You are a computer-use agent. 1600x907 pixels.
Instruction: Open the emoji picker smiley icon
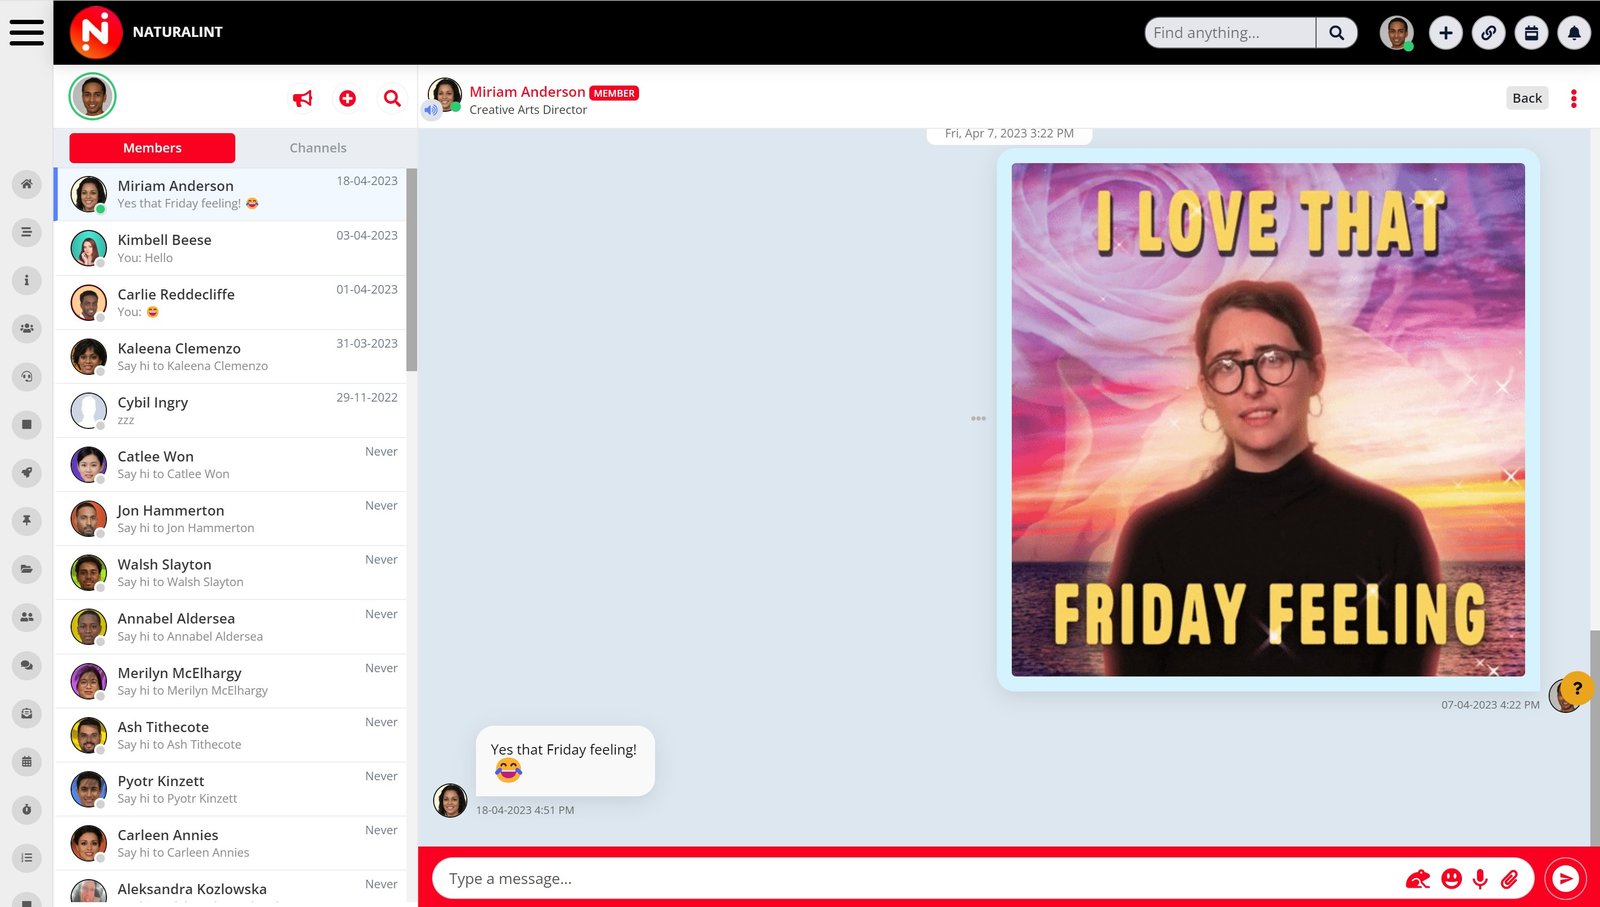click(x=1451, y=879)
